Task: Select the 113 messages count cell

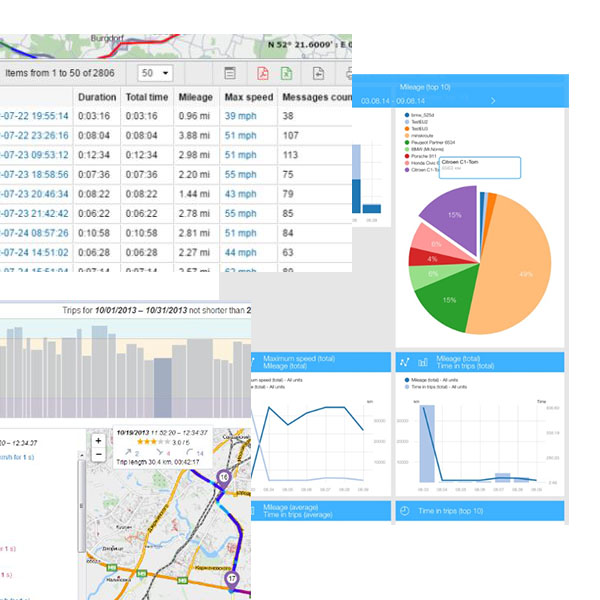Action: 290,155
